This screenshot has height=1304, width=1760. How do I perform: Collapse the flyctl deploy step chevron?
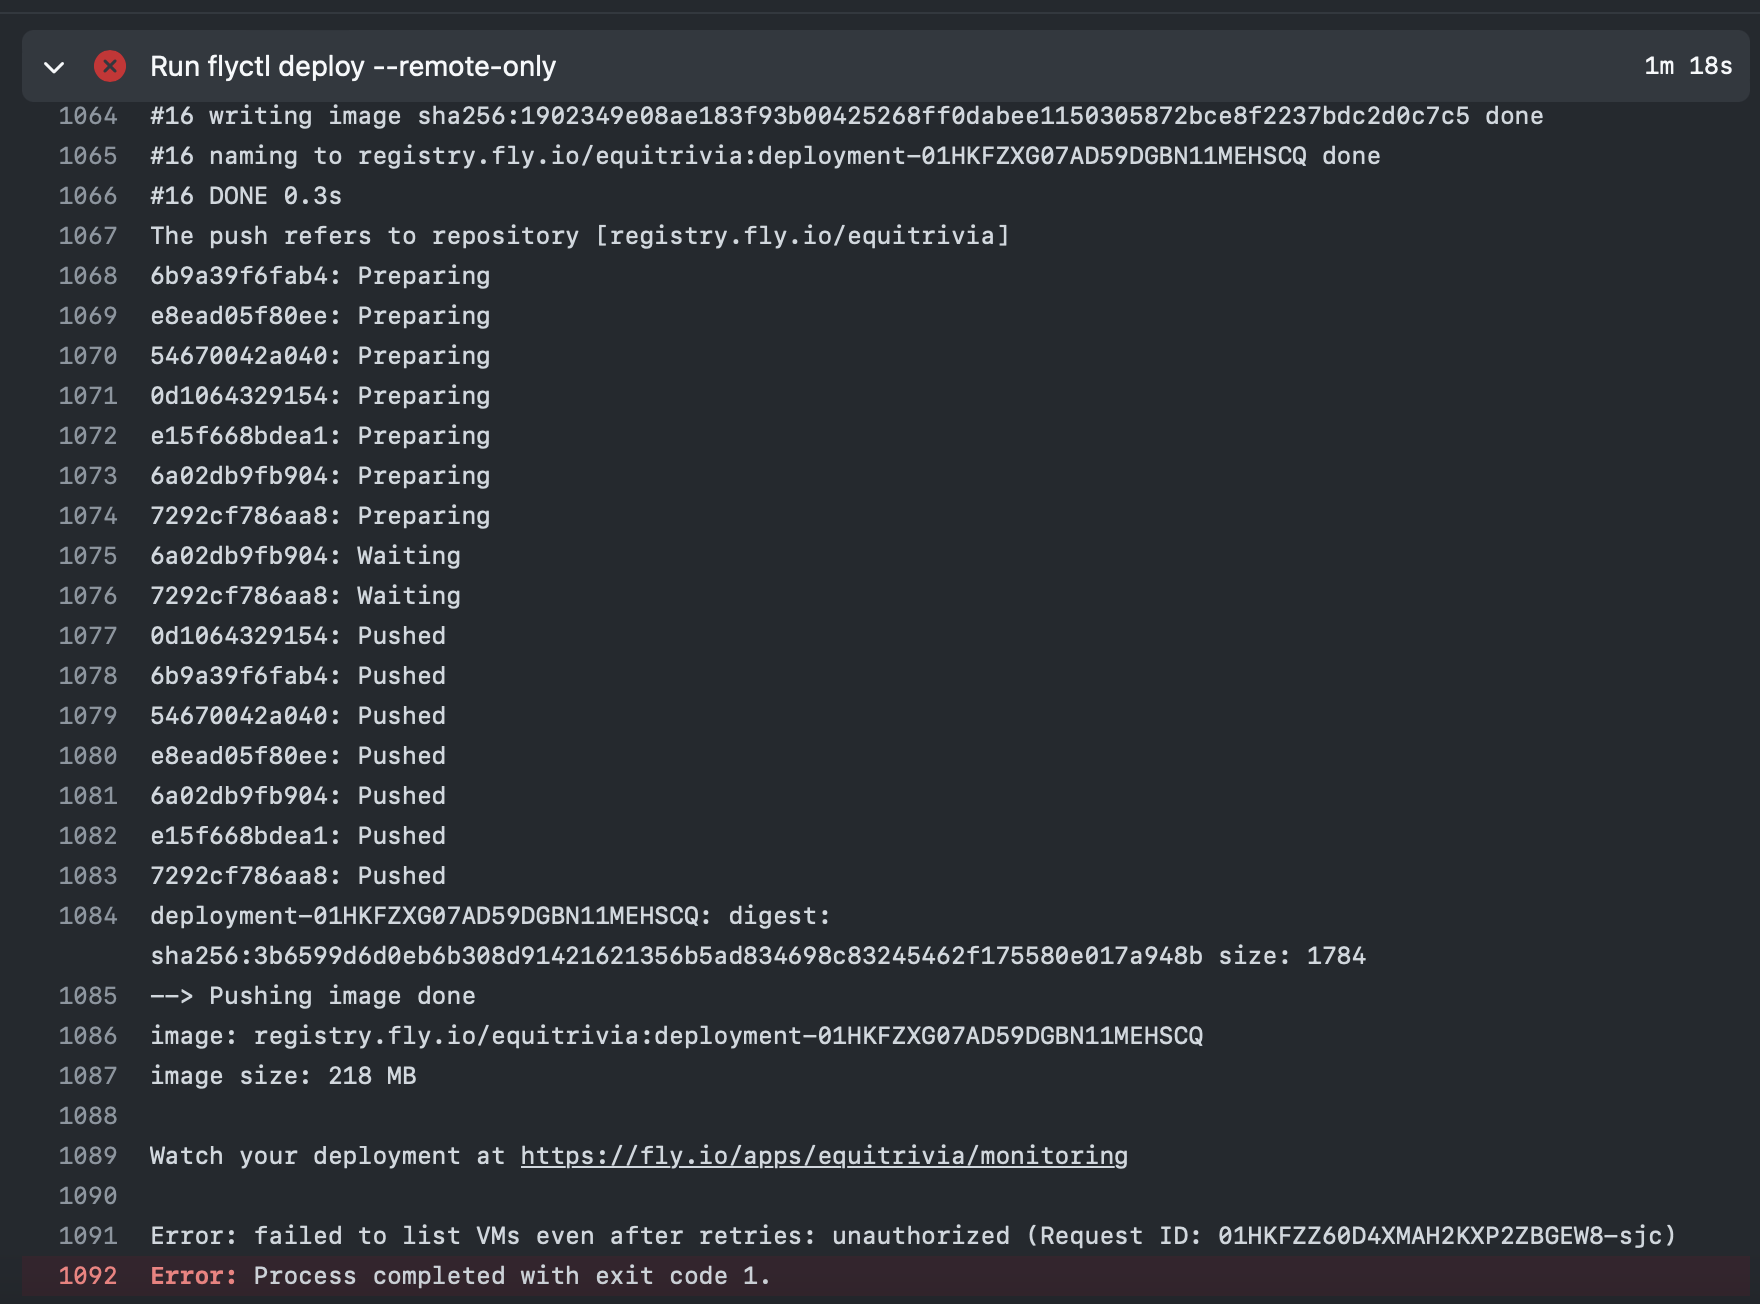tap(55, 67)
